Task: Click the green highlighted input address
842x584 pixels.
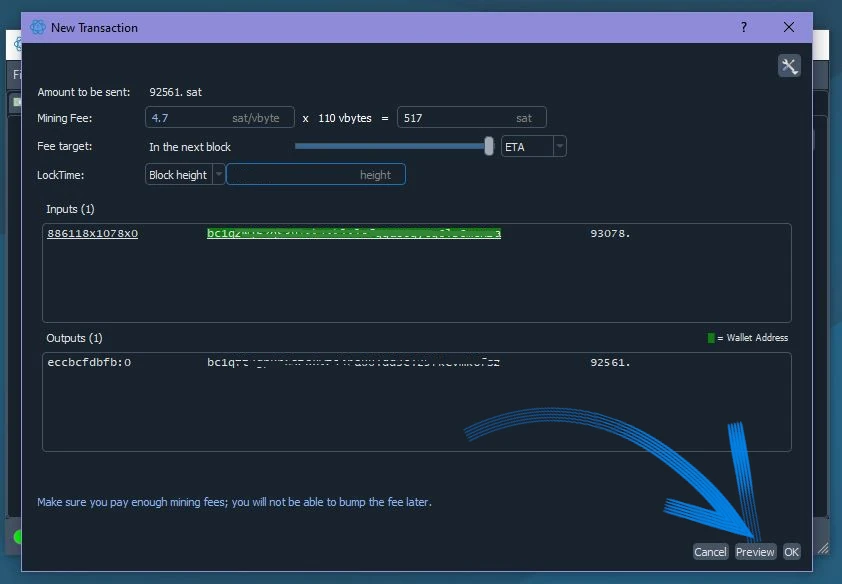Action: tap(354, 234)
